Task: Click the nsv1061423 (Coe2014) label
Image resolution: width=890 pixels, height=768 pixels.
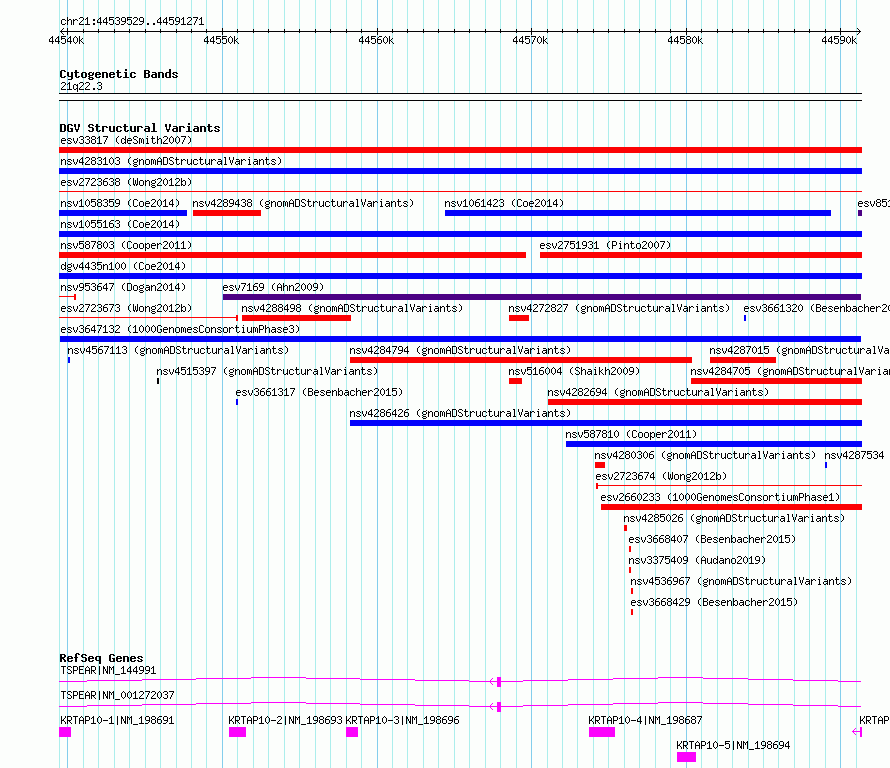Action: (x=504, y=203)
